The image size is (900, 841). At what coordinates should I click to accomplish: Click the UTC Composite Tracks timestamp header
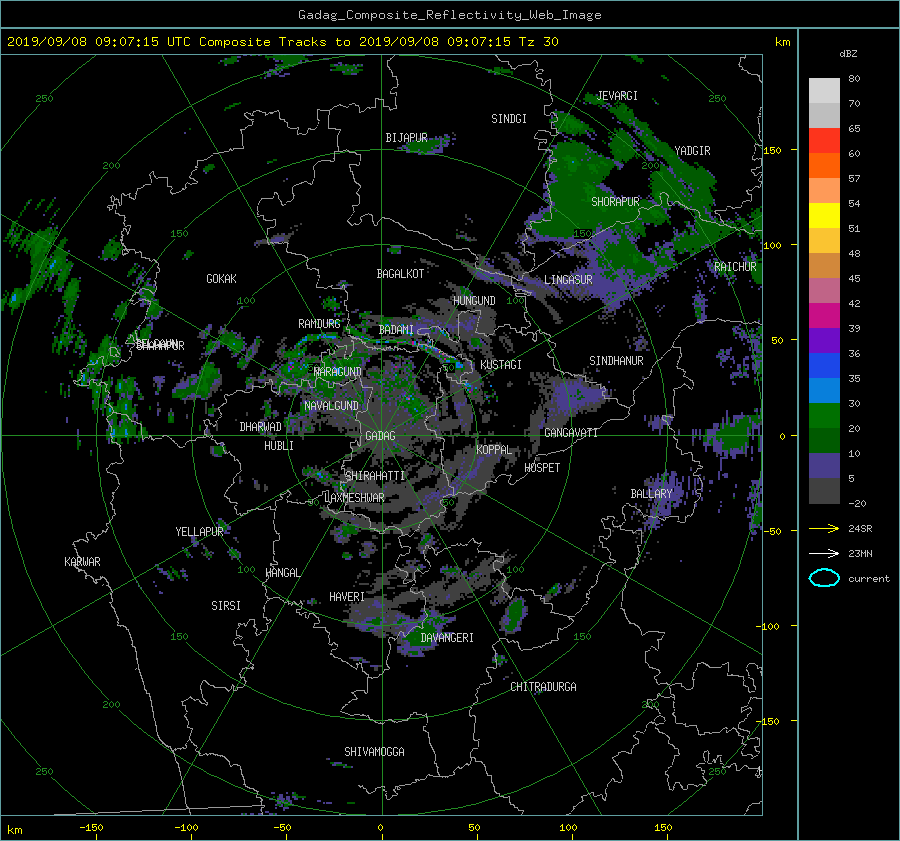(282, 42)
